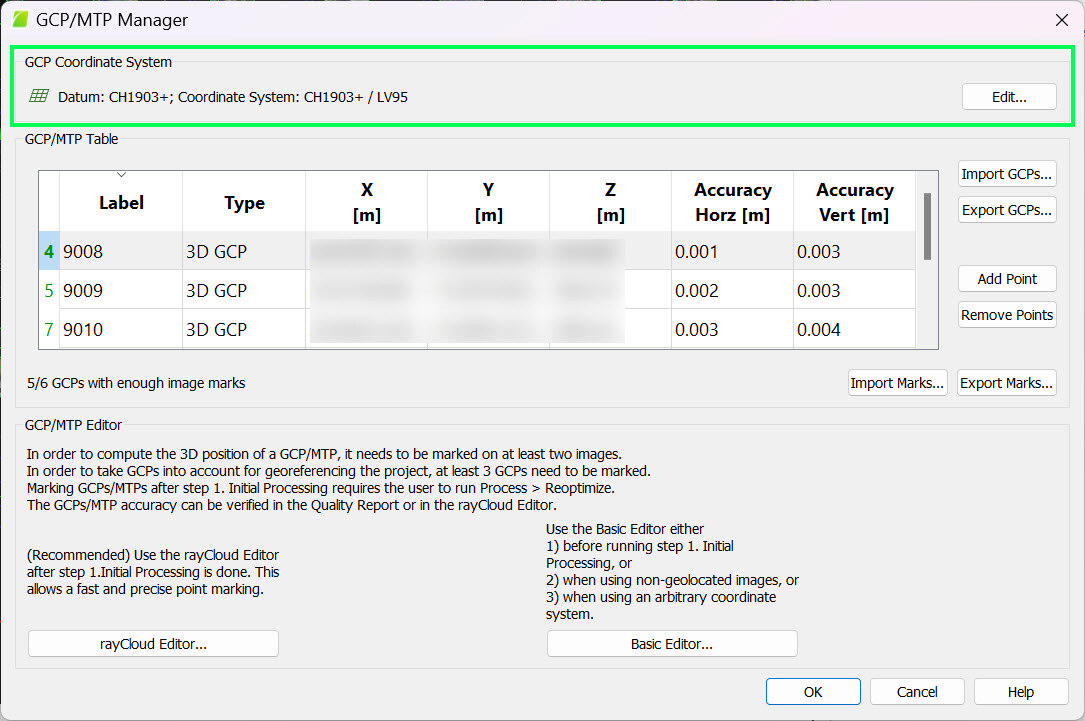Click the X coordinate field of GCP 9008
The height and width of the screenshot is (721, 1085).
tap(366, 251)
